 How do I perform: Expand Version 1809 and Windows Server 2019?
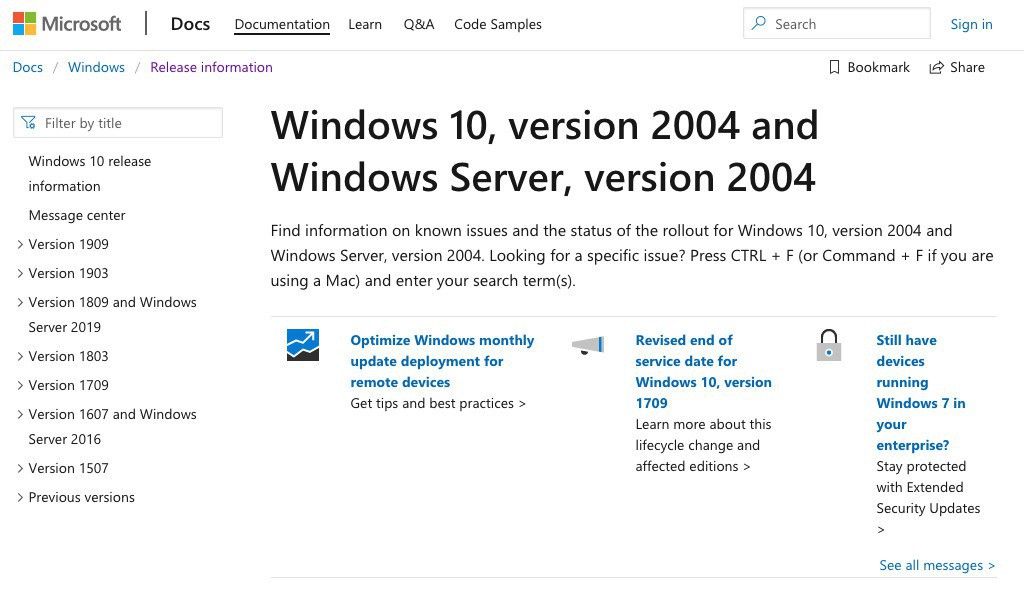[20, 302]
